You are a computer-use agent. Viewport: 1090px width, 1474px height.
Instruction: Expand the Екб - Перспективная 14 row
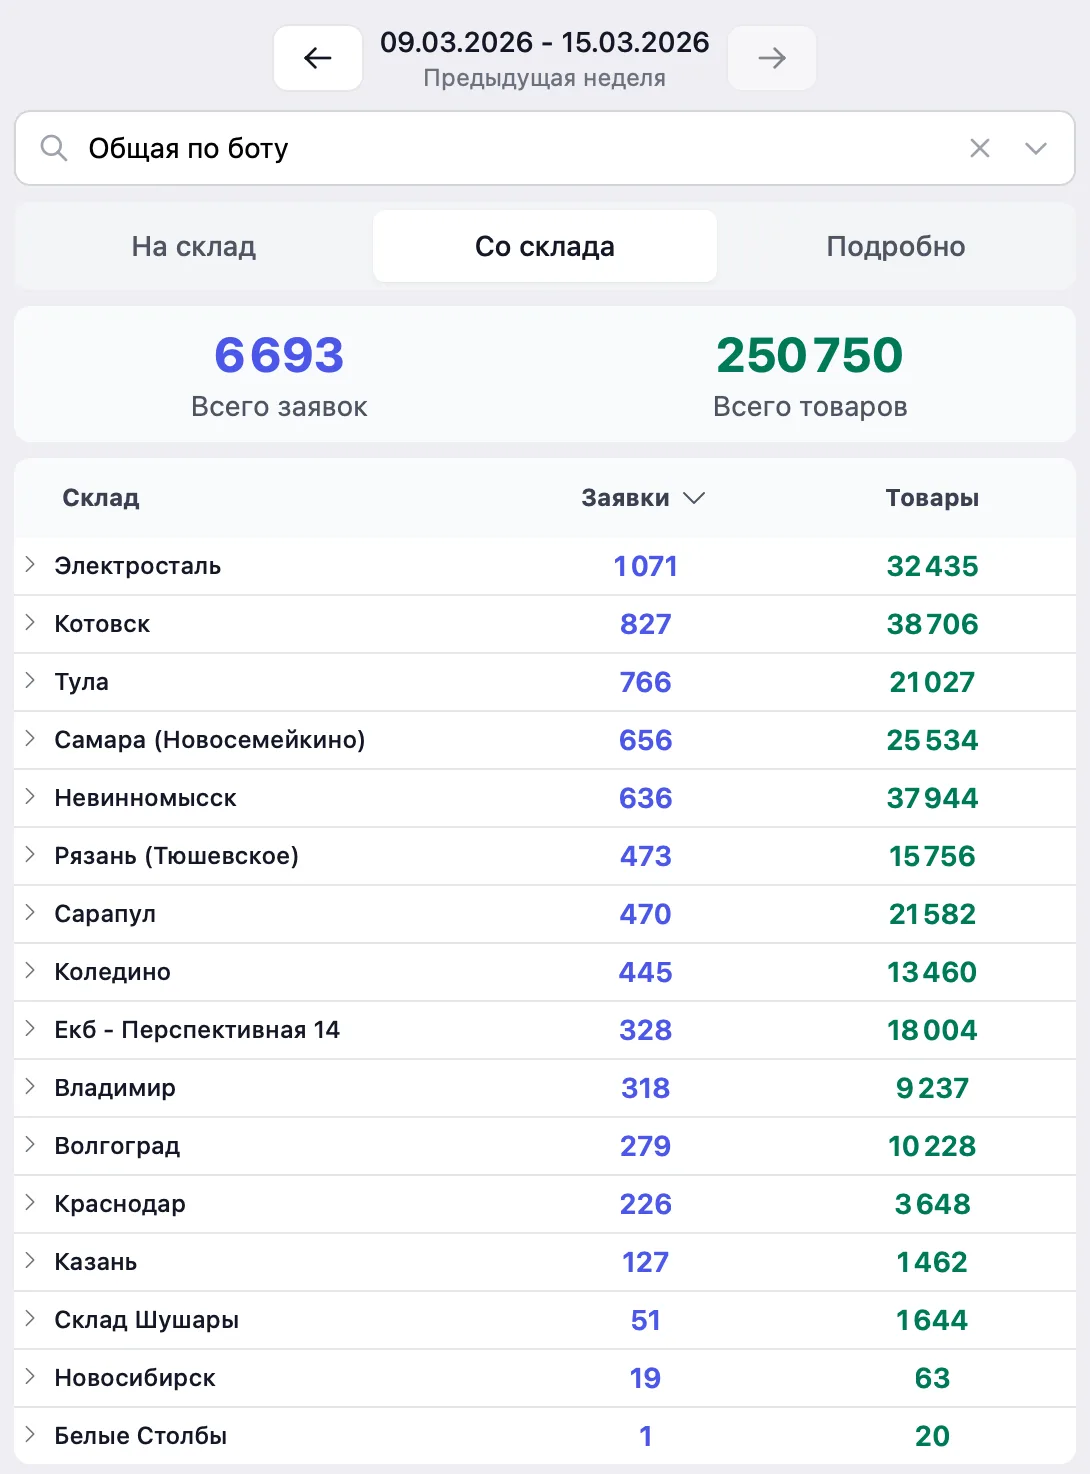point(30,1029)
